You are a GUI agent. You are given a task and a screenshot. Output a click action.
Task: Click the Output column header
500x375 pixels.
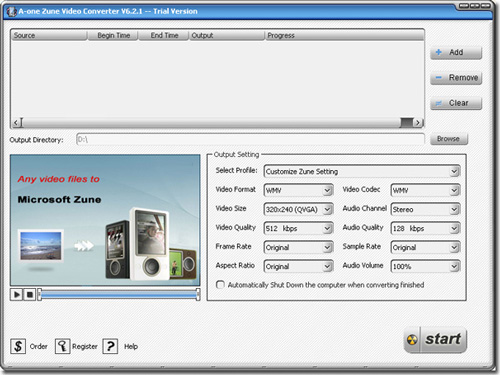pyautogui.click(x=227, y=35)
